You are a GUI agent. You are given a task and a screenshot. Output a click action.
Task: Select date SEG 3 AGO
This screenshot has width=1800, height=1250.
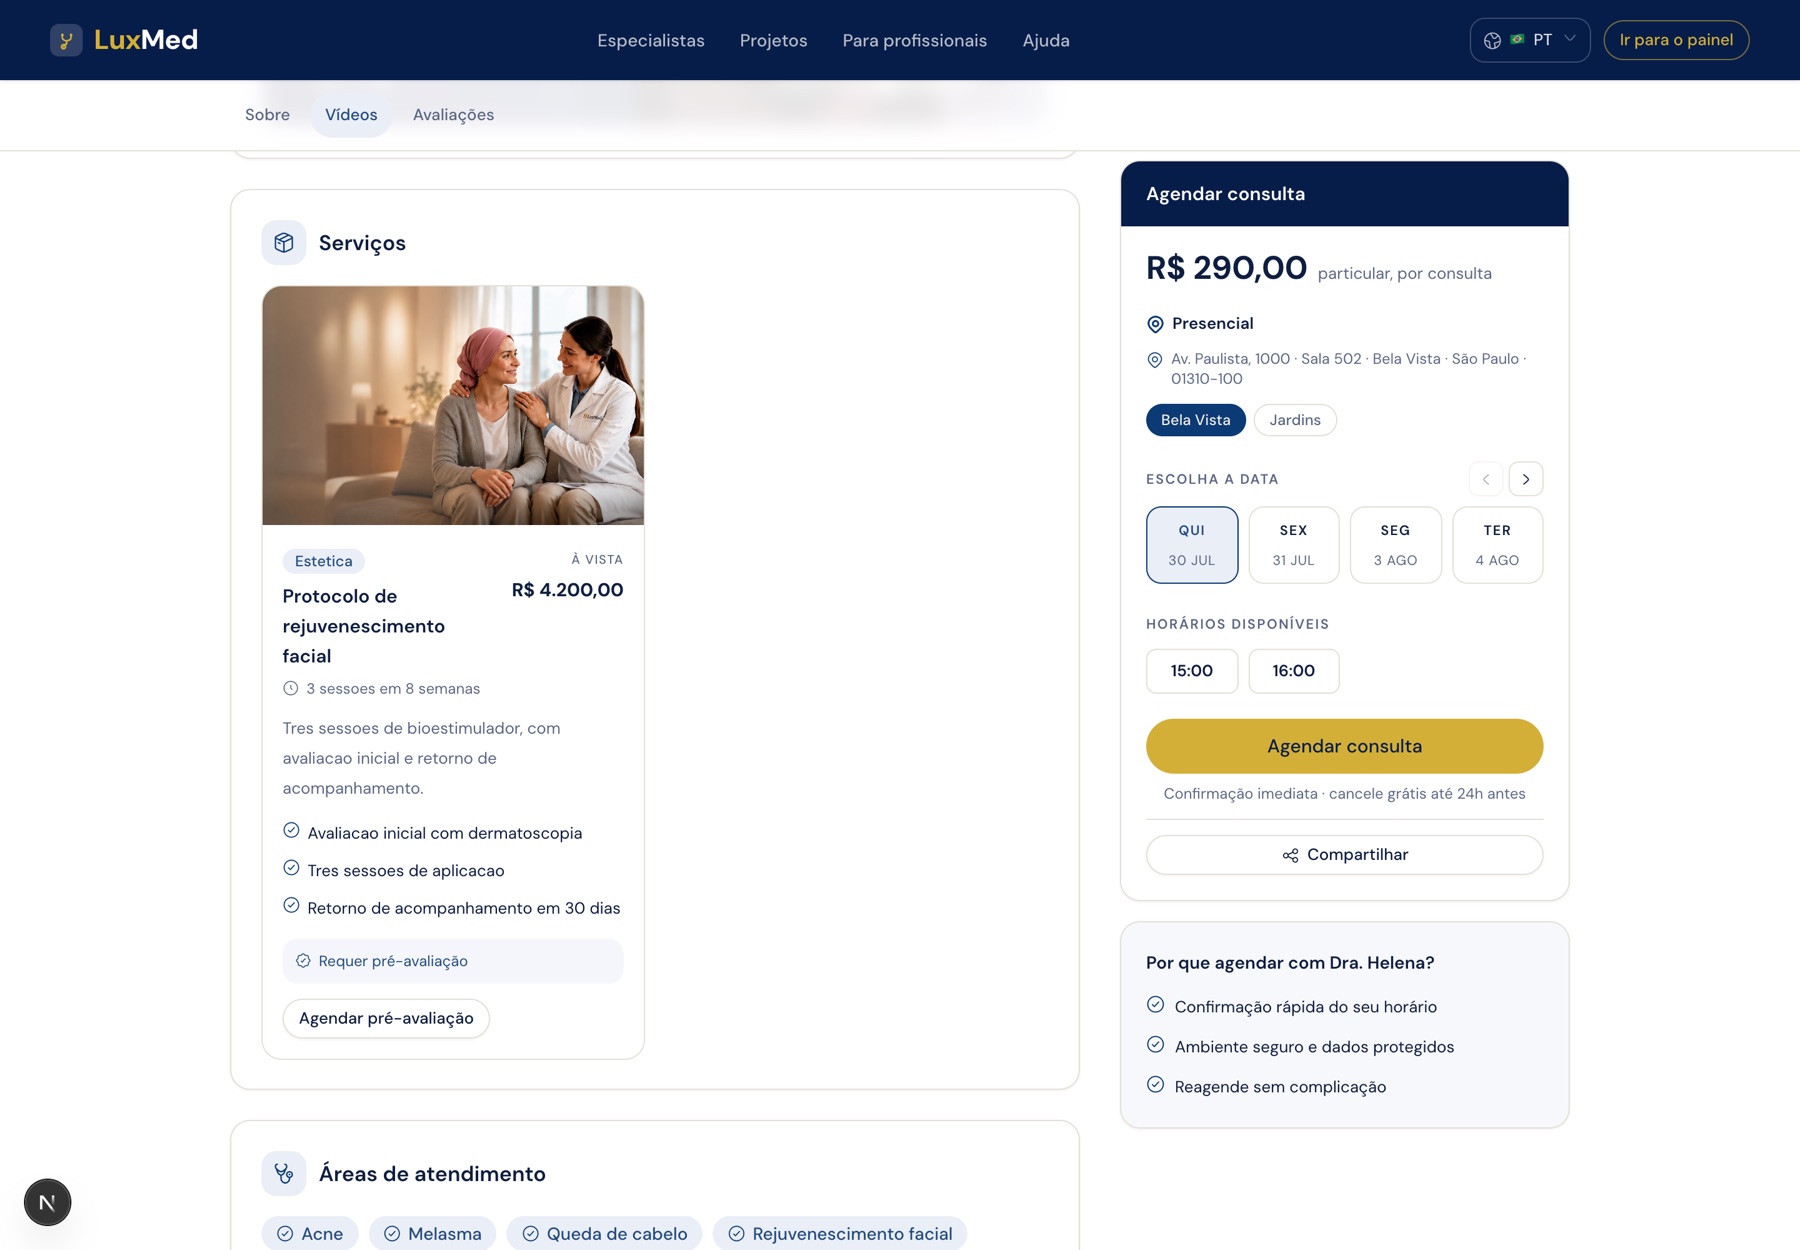tap(1395, 545)
